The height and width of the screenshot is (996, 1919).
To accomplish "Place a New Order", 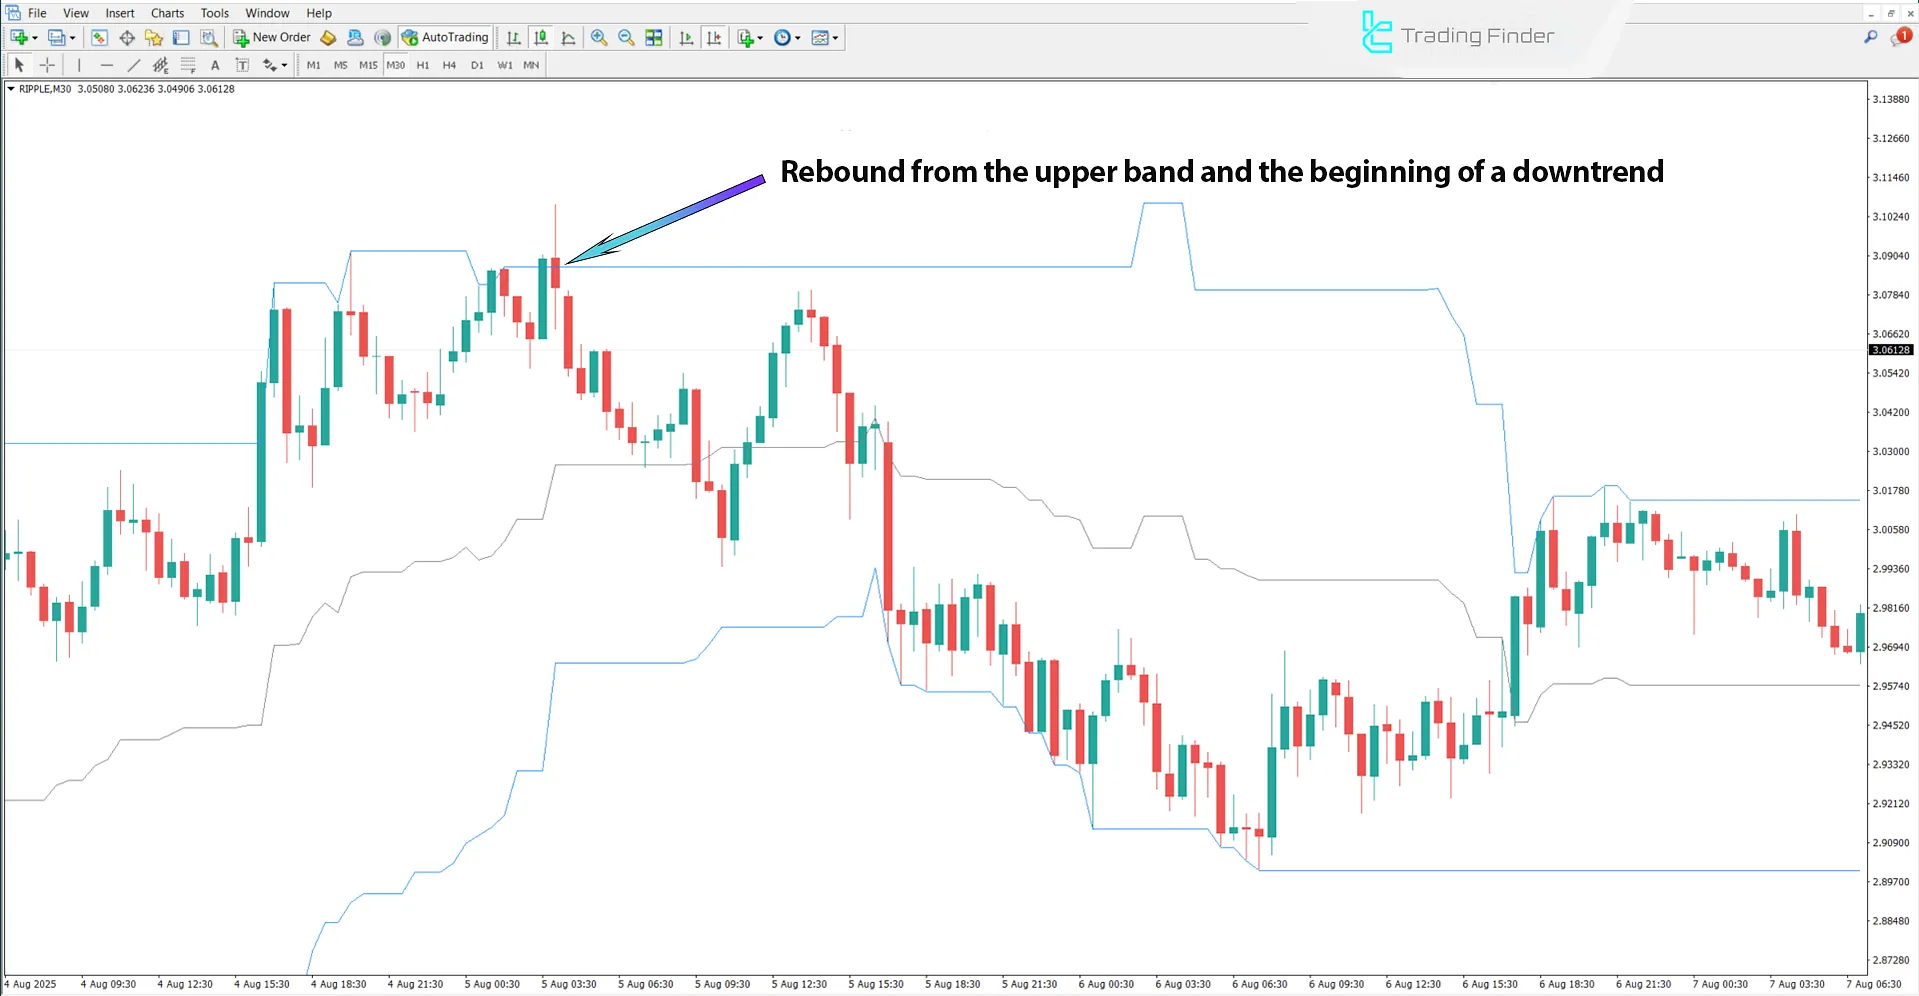I will (271, 37).
